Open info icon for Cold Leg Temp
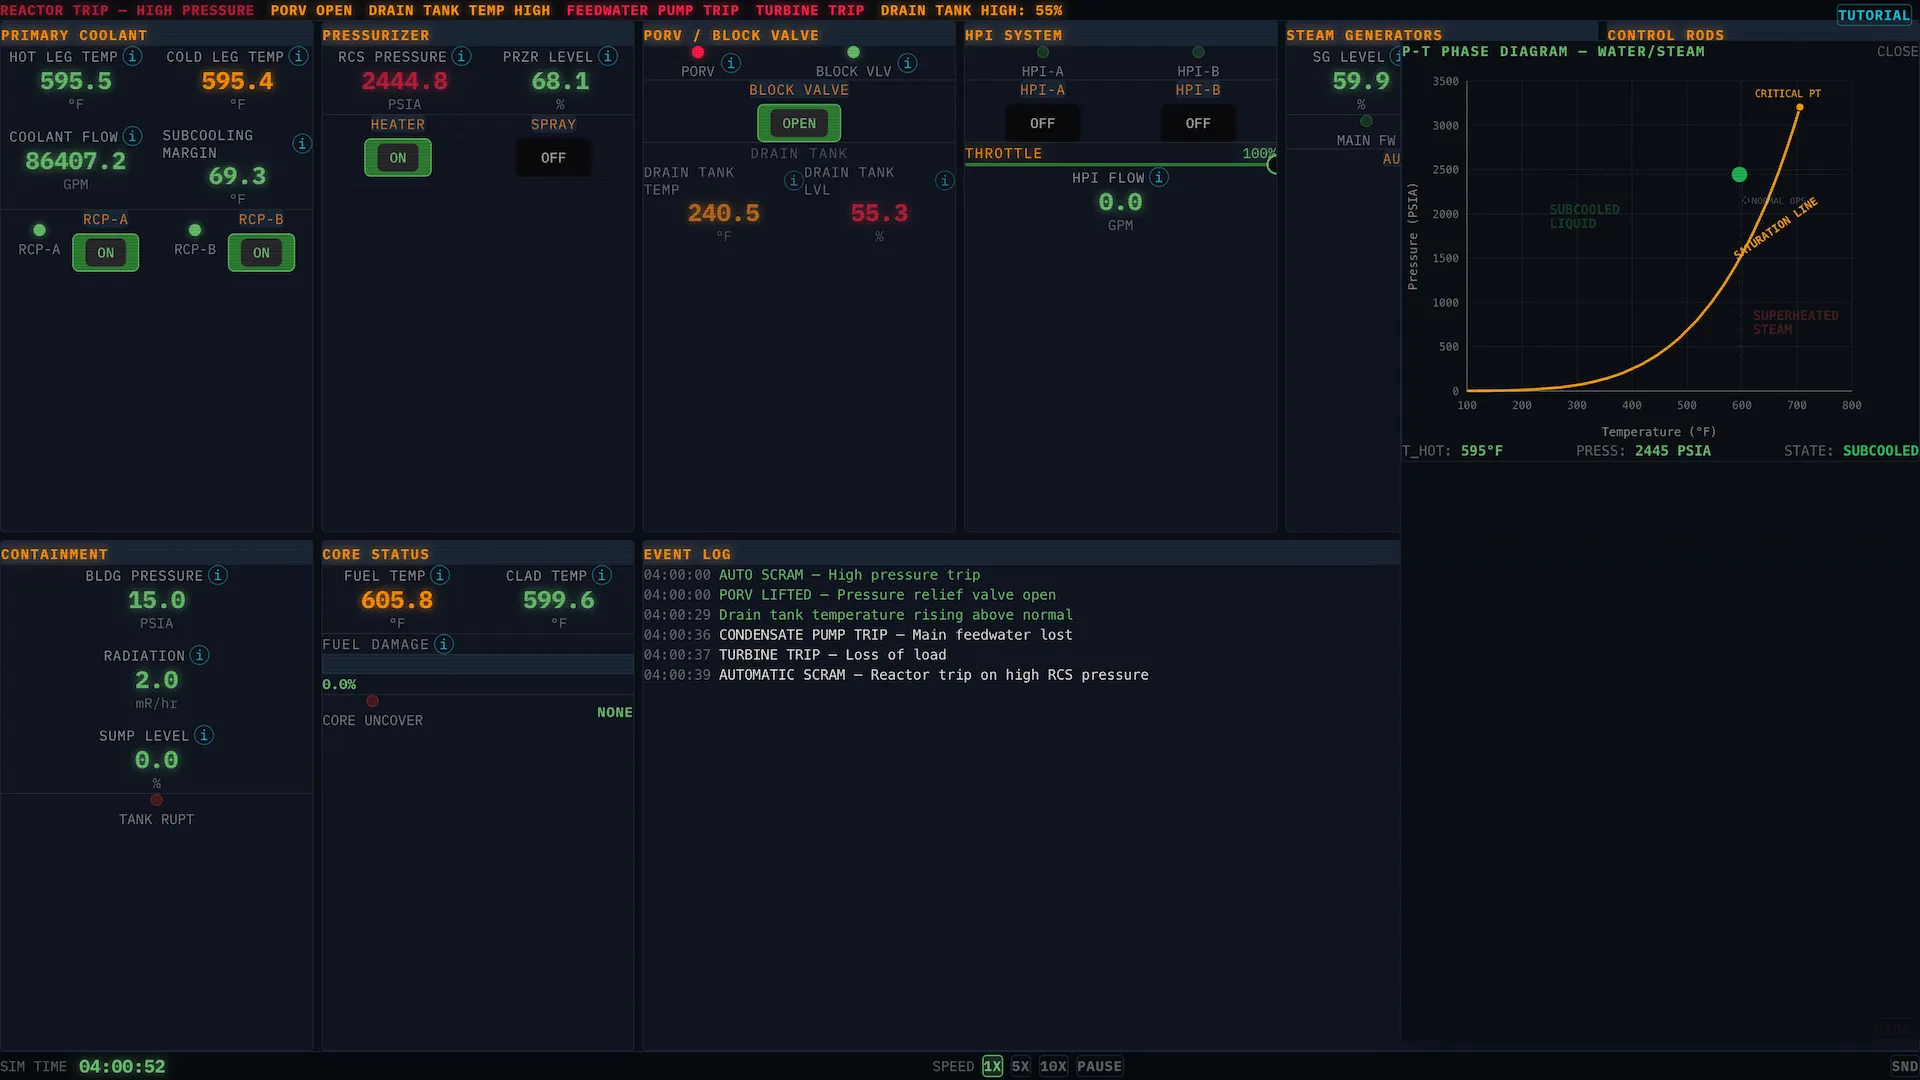Viewport: 1920px width, 1080px height. pyautogui.click(x=298, y=57)
